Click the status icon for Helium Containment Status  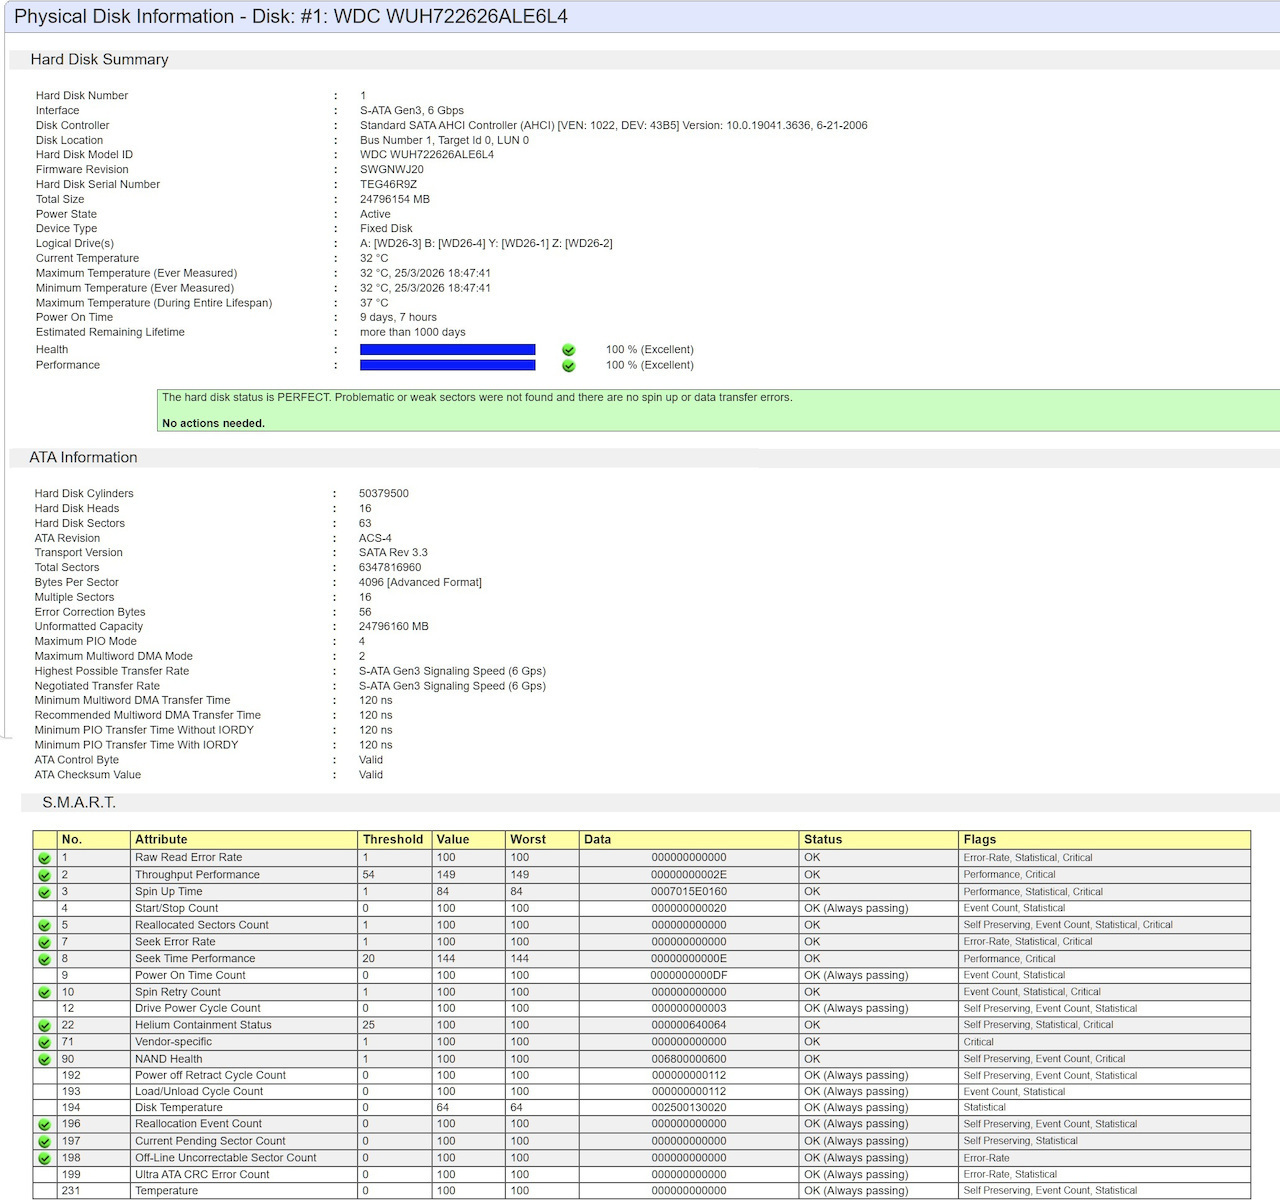44,1026
